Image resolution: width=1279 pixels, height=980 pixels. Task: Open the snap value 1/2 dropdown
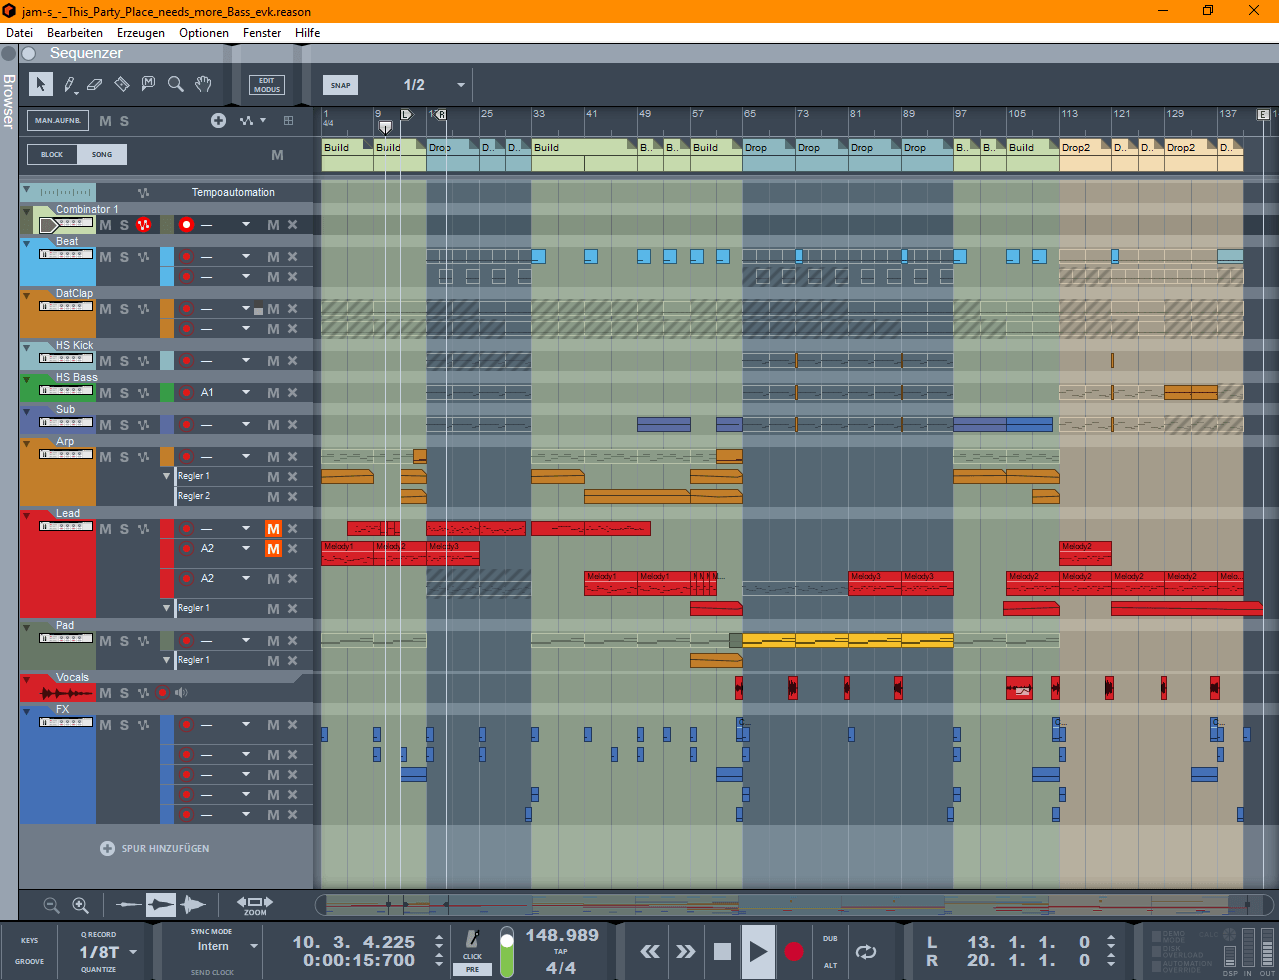461,85
